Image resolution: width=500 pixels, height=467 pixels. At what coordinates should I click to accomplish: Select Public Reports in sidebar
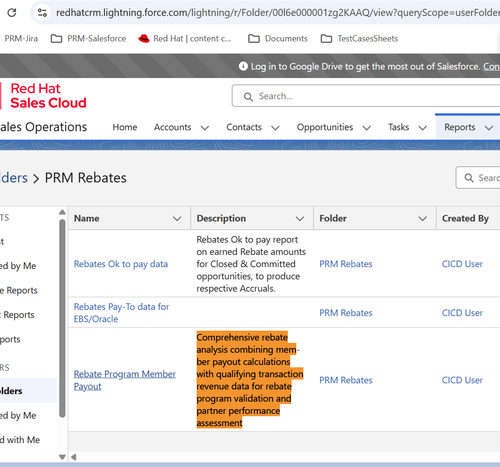17,315
